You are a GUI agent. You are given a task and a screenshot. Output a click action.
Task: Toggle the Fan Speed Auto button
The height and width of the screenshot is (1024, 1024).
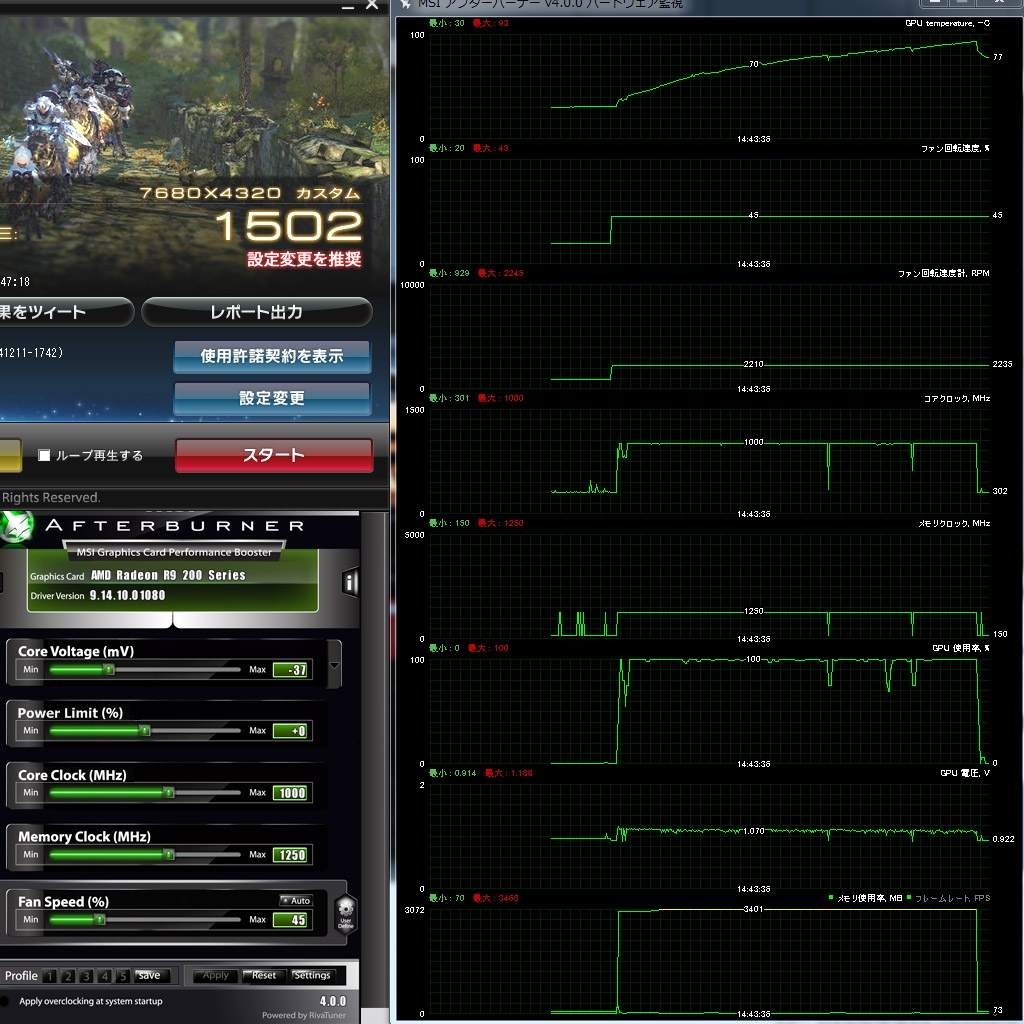295,901
